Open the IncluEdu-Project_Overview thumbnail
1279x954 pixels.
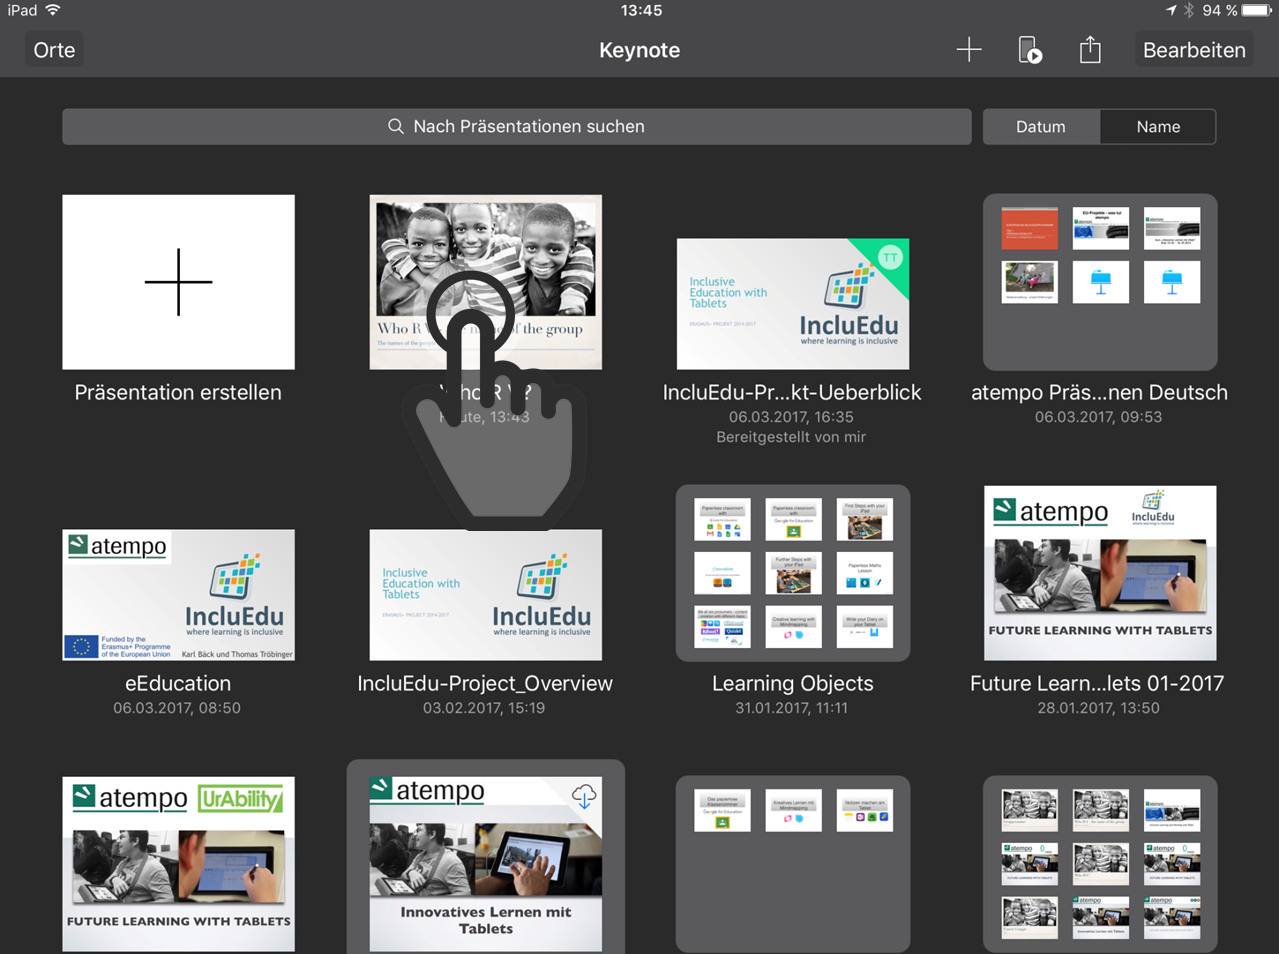[x=486, y=595]
